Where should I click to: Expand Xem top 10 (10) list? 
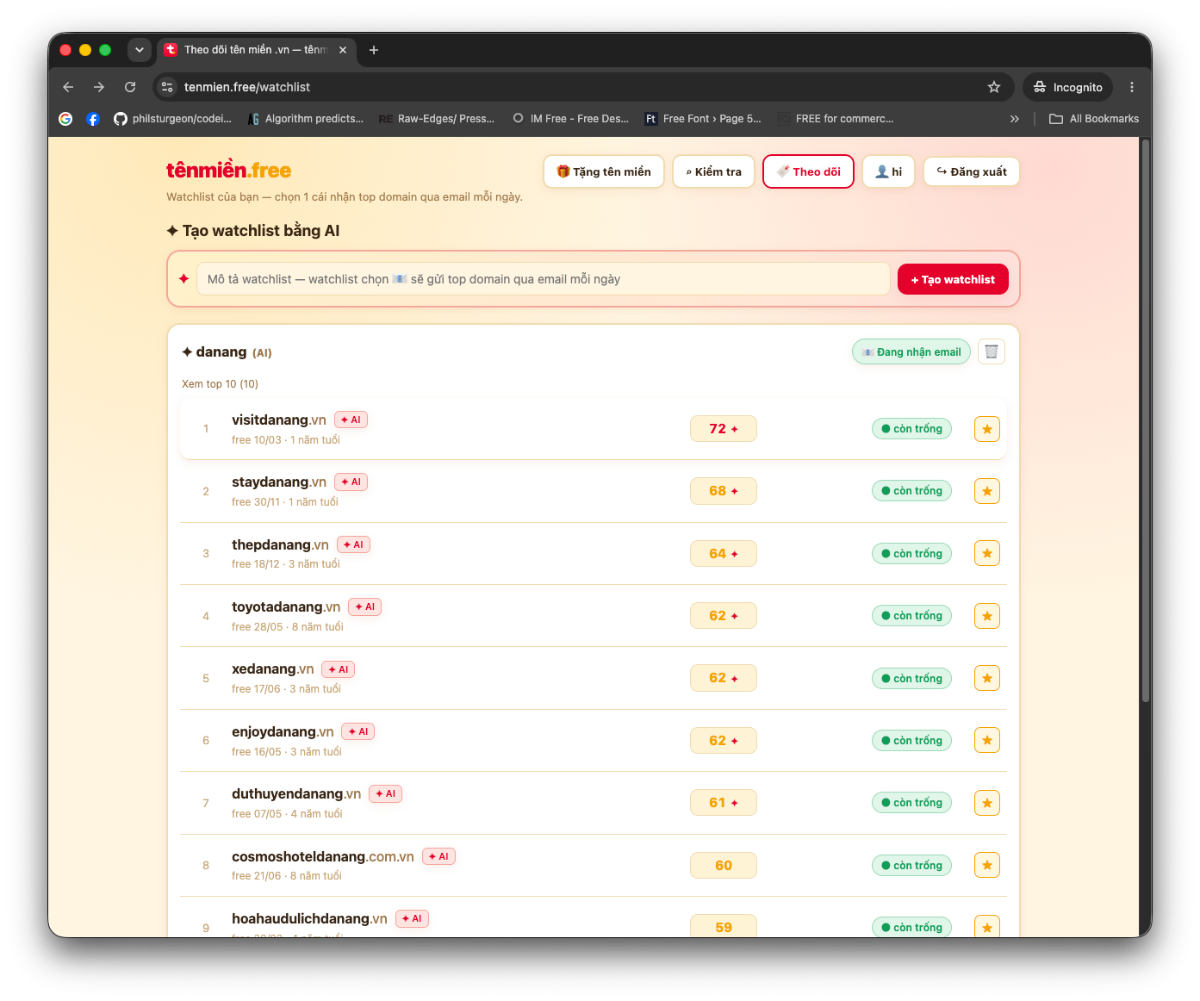coord(220,384)
